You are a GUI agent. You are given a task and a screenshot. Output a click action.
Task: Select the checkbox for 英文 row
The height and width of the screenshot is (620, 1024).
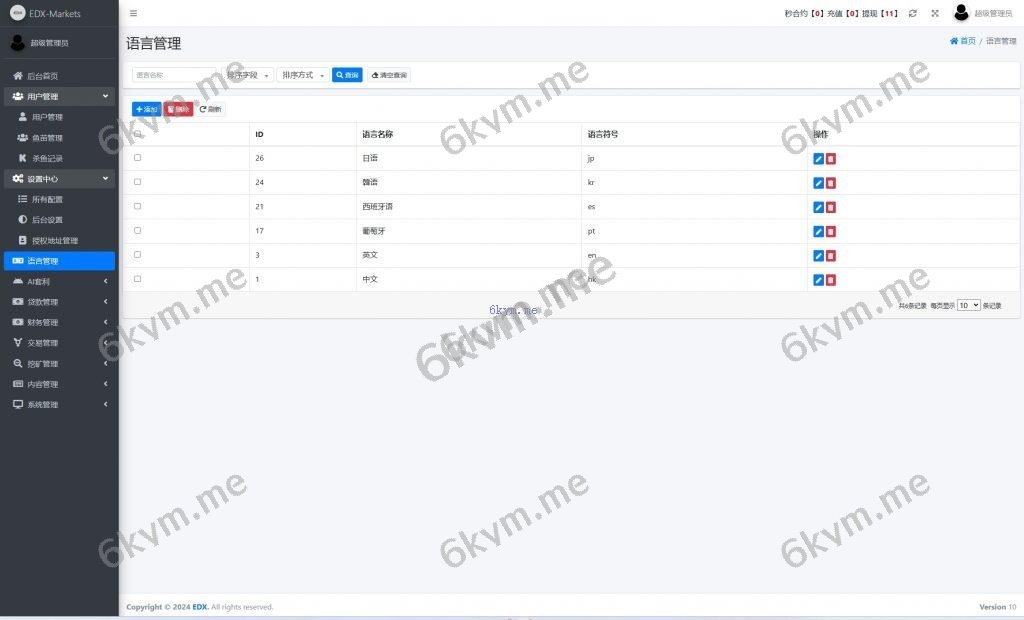click(x=137, y=255)
